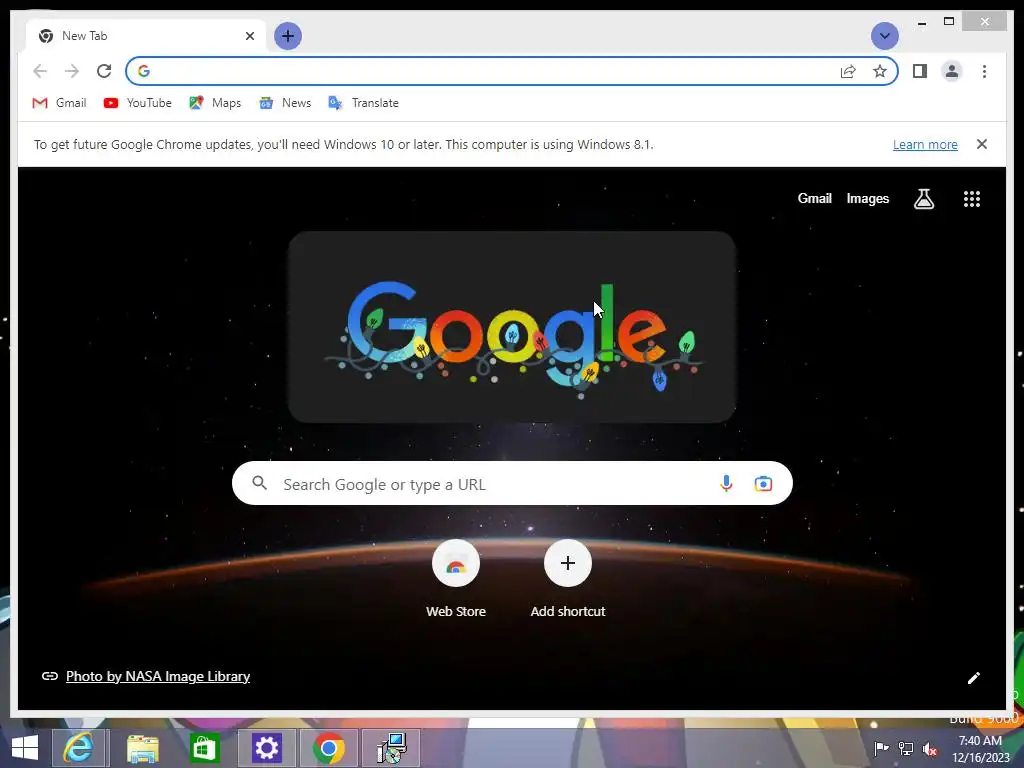Customize this page with the pencil icon
The height and width of the screenshot is (768, 1024).
pyautogui.click(x=973, y=678)
